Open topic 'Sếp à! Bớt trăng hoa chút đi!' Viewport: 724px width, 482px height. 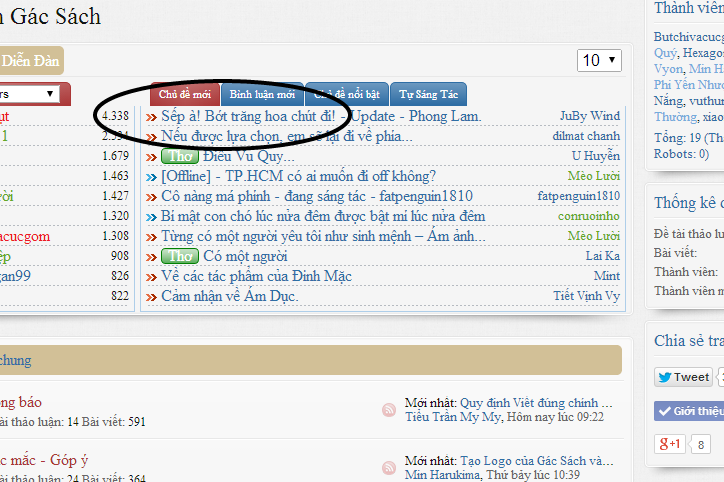321,116
